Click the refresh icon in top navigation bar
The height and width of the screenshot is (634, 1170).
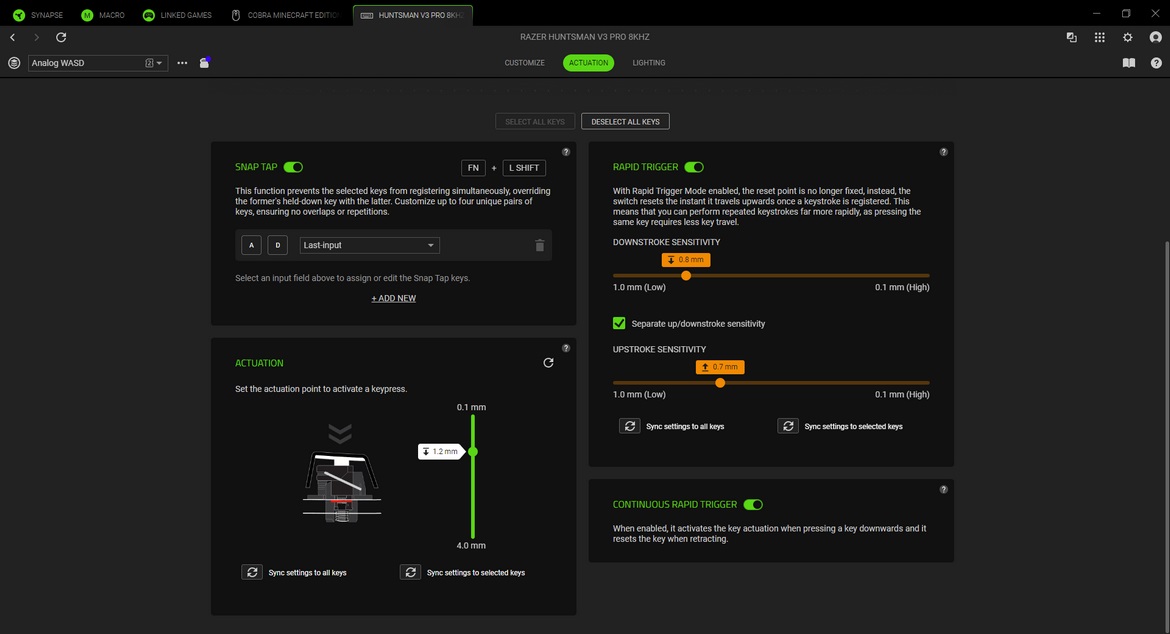pyautogui.click(x=61, y=37)
